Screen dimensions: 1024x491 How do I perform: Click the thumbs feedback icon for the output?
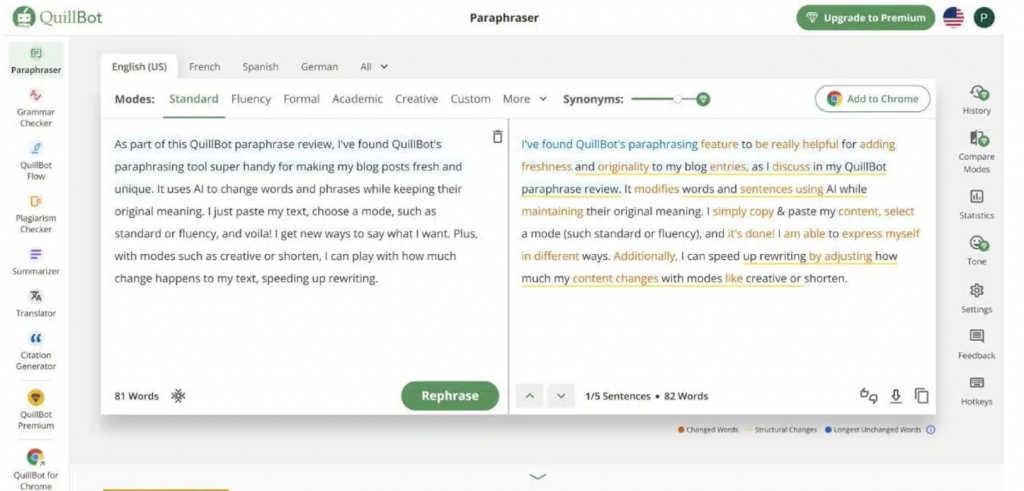point(869,396)
